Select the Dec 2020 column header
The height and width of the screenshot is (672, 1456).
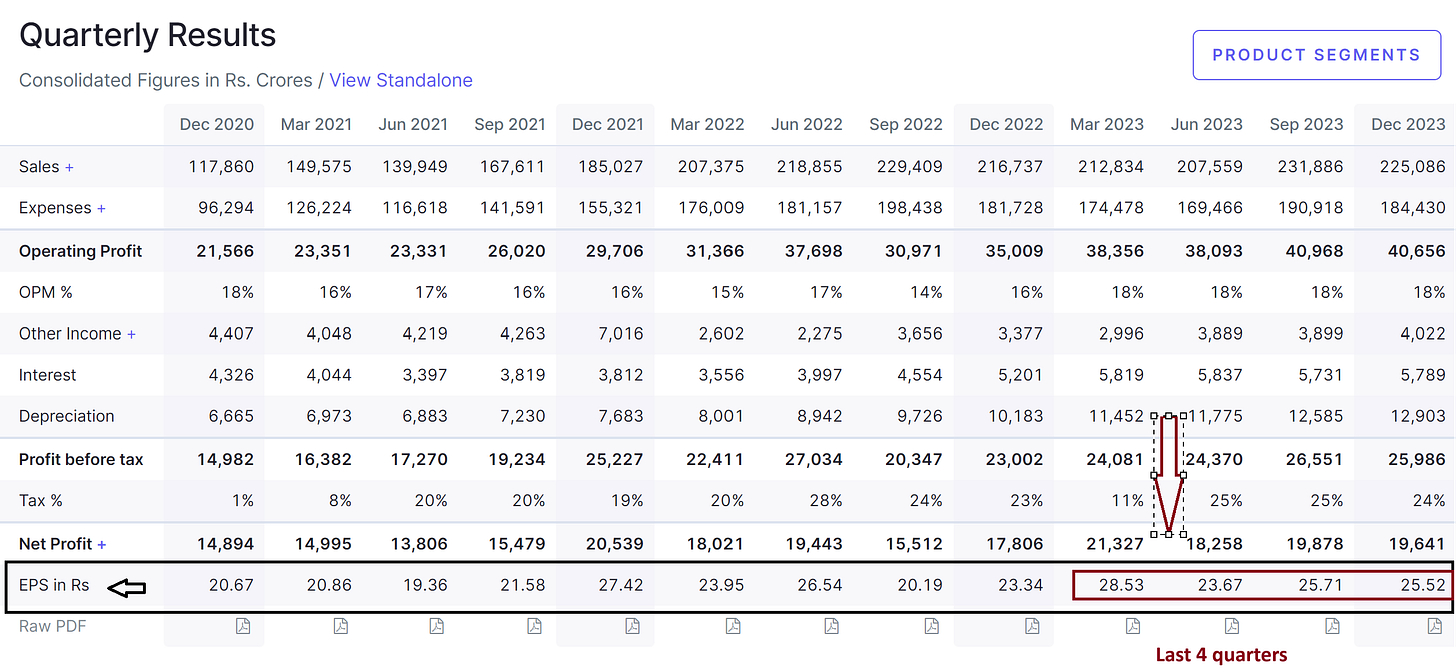[x=217, y=125]
